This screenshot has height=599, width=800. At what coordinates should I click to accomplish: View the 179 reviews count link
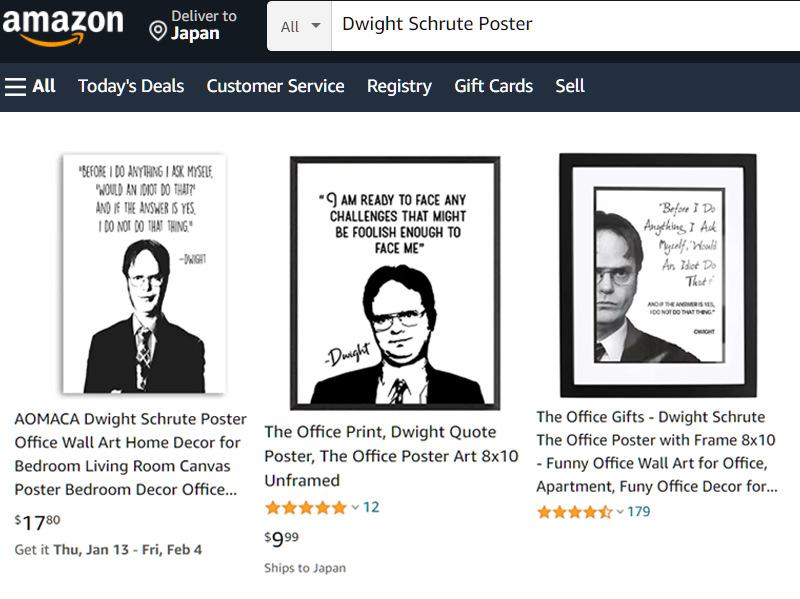pos(639,512)
